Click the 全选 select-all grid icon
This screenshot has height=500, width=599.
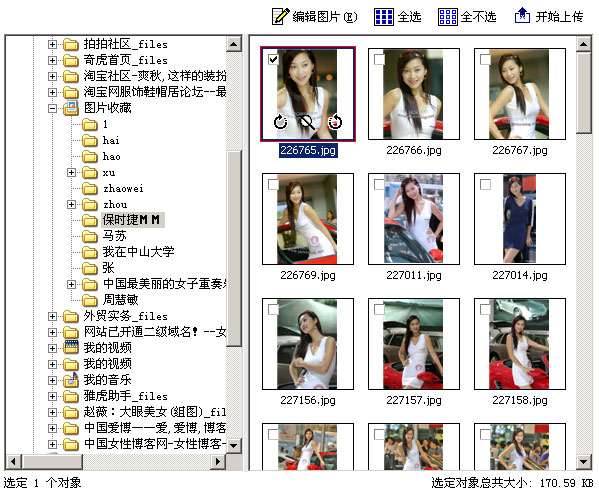coord(384,17)
